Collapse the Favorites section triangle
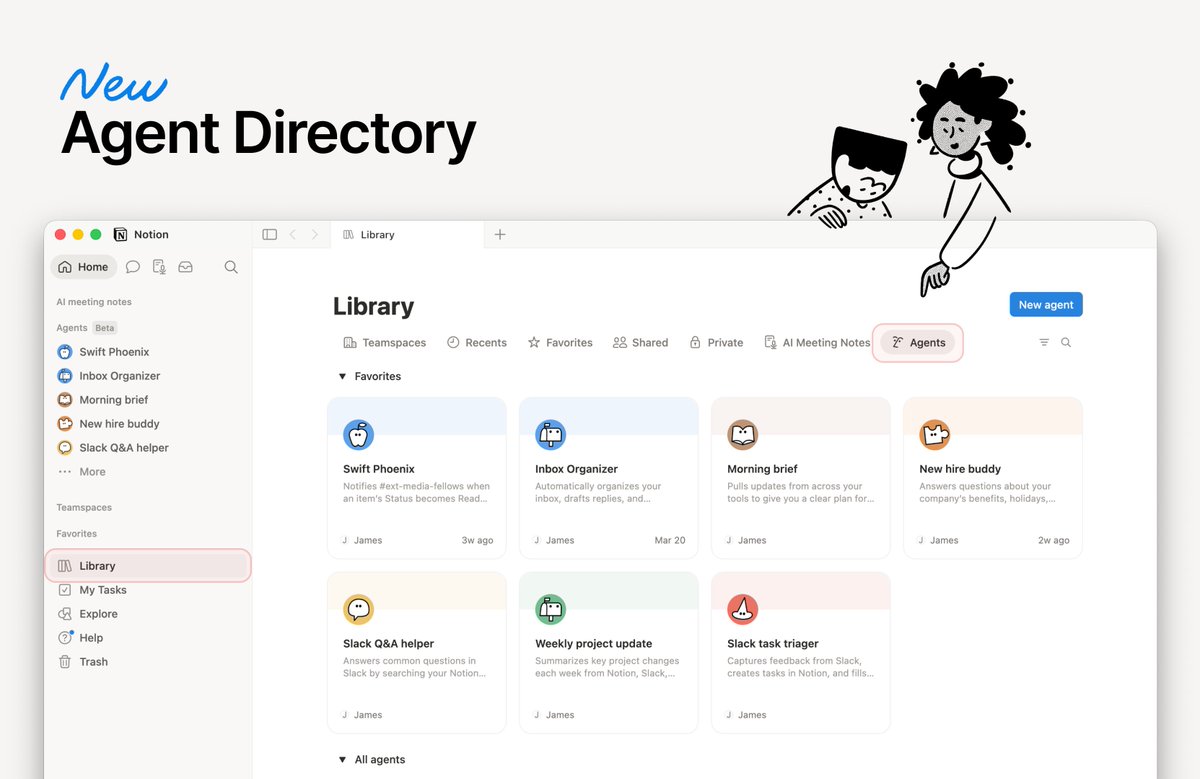 coord(342,377)
